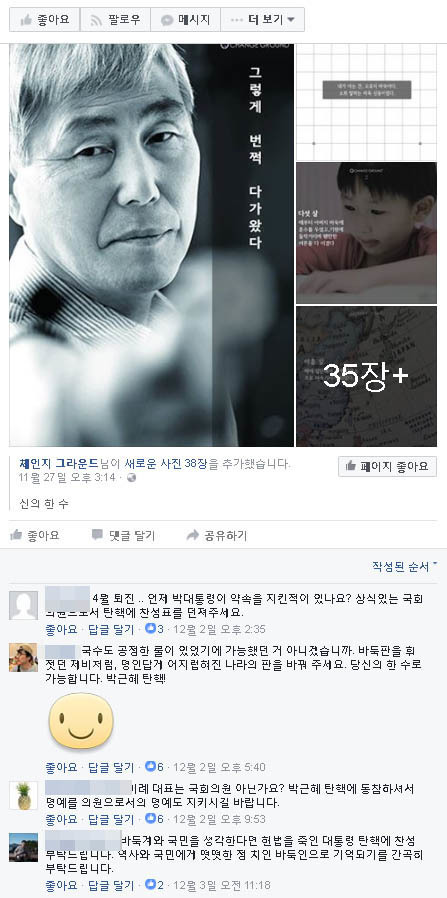
Task: Follow the page with 팔로우 button
Action: 115,19
